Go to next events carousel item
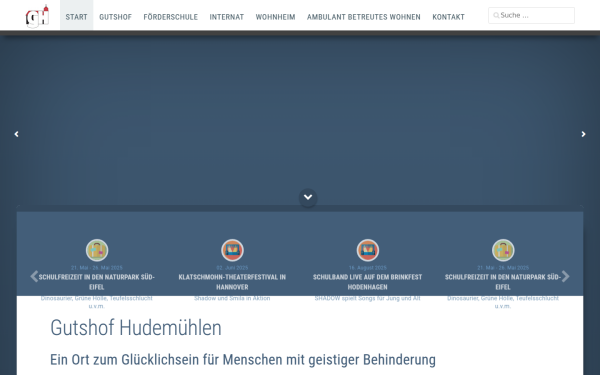The height and width of the screenshot is (375, 600). [566, 276]
